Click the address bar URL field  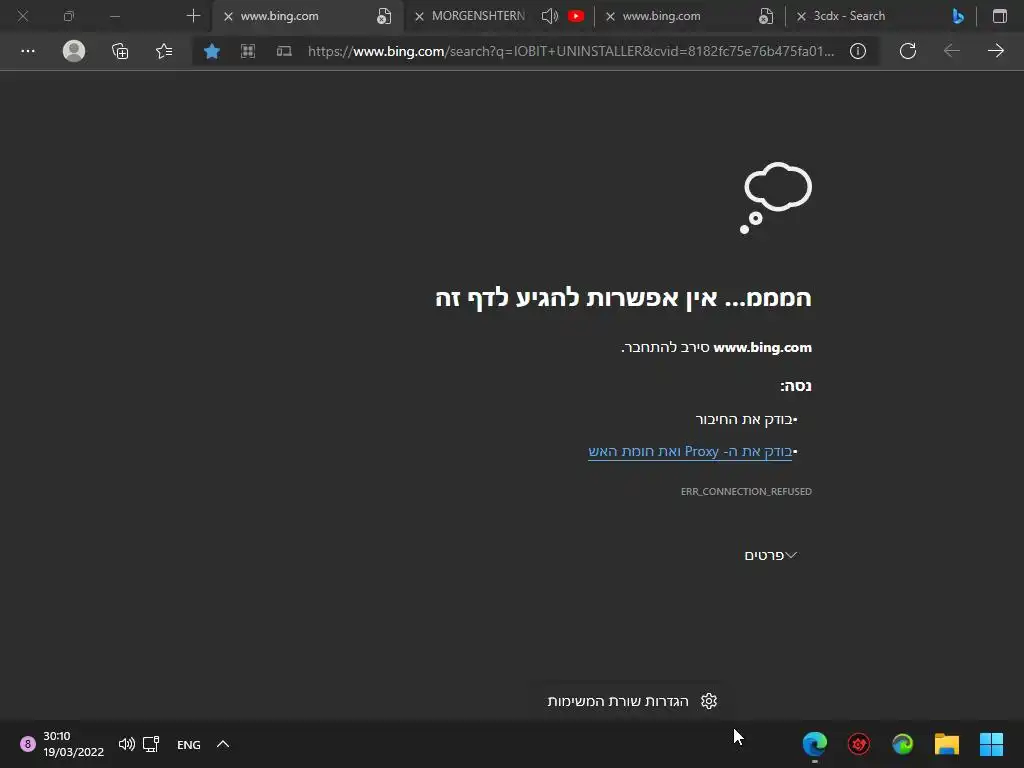click(571, 51)
